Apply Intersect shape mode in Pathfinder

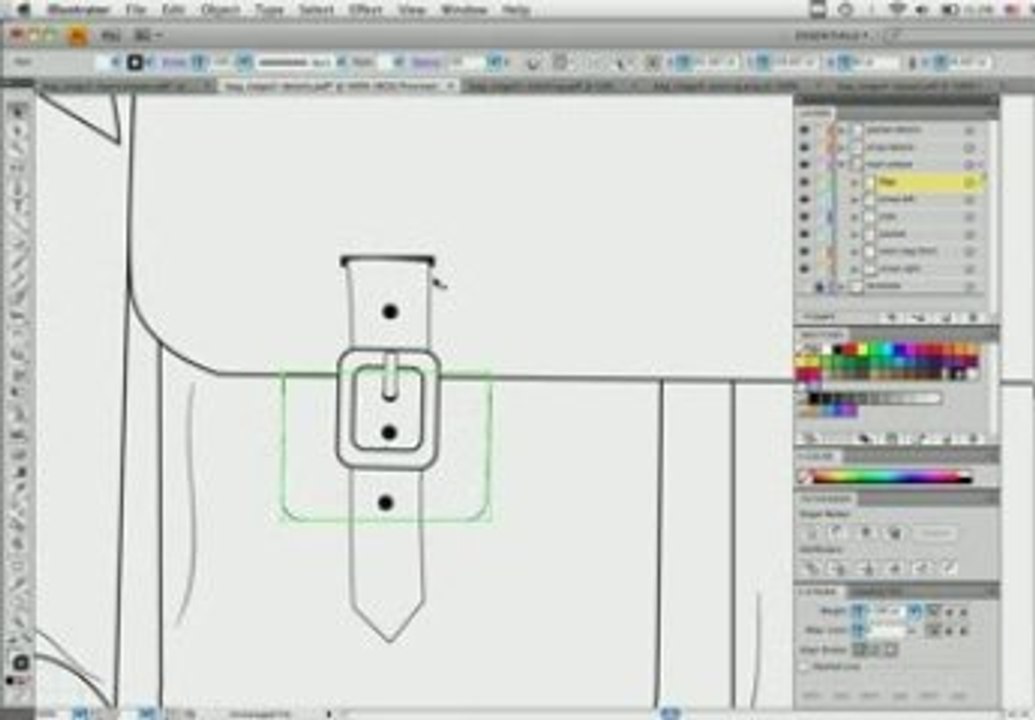(x=867, y=533)
